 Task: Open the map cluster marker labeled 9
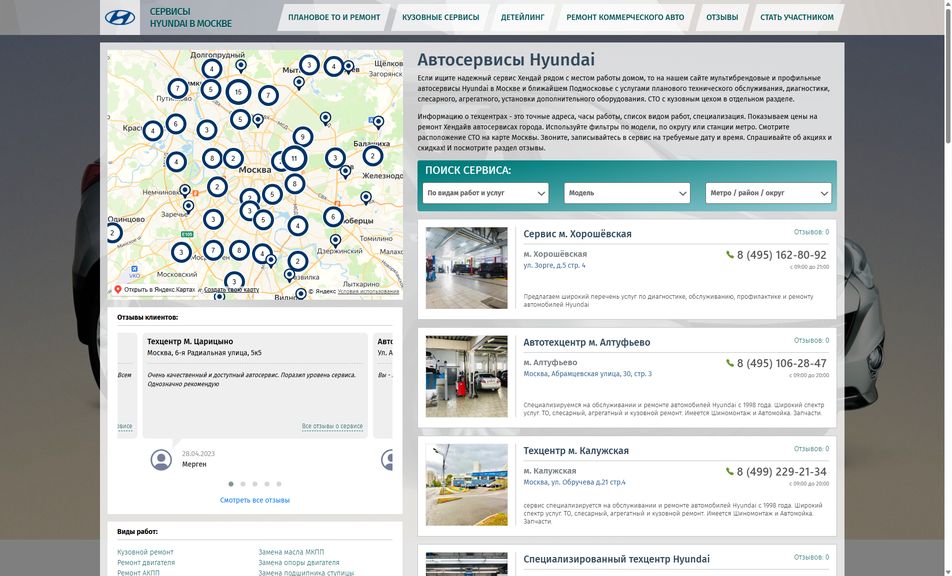click(x=303, y=137)
